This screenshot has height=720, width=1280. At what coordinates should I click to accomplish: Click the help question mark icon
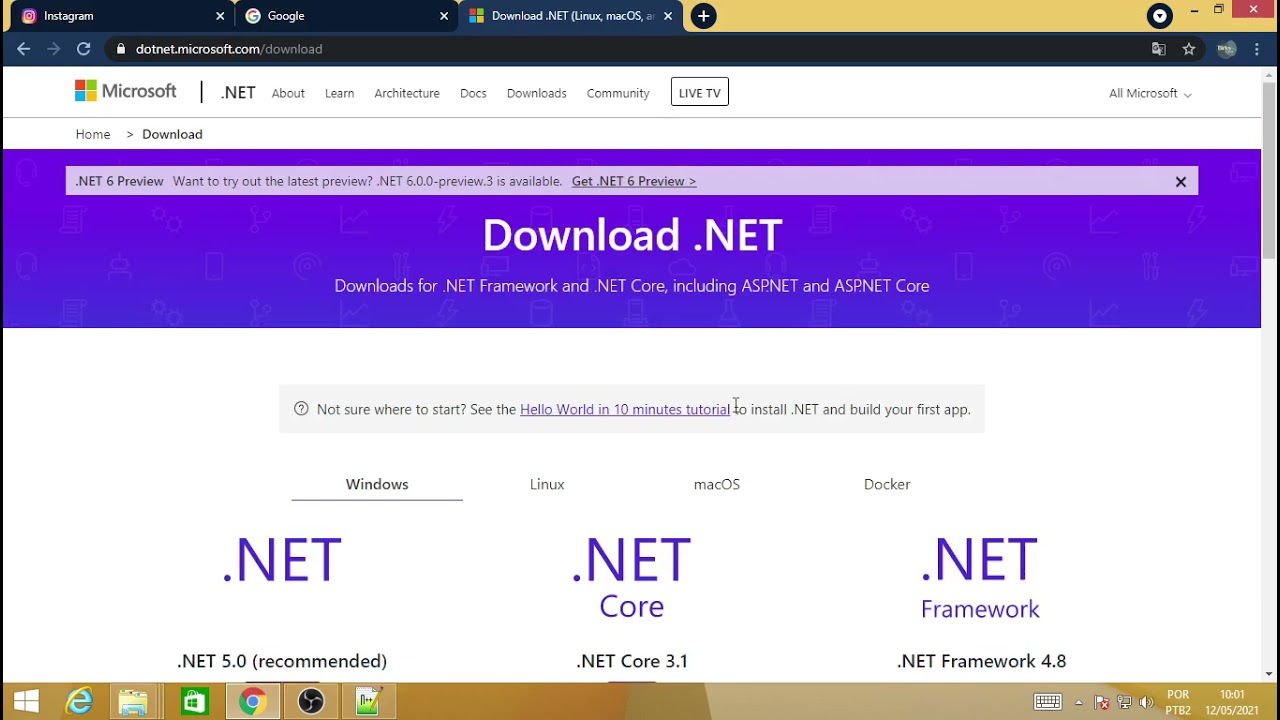[301, 408]
